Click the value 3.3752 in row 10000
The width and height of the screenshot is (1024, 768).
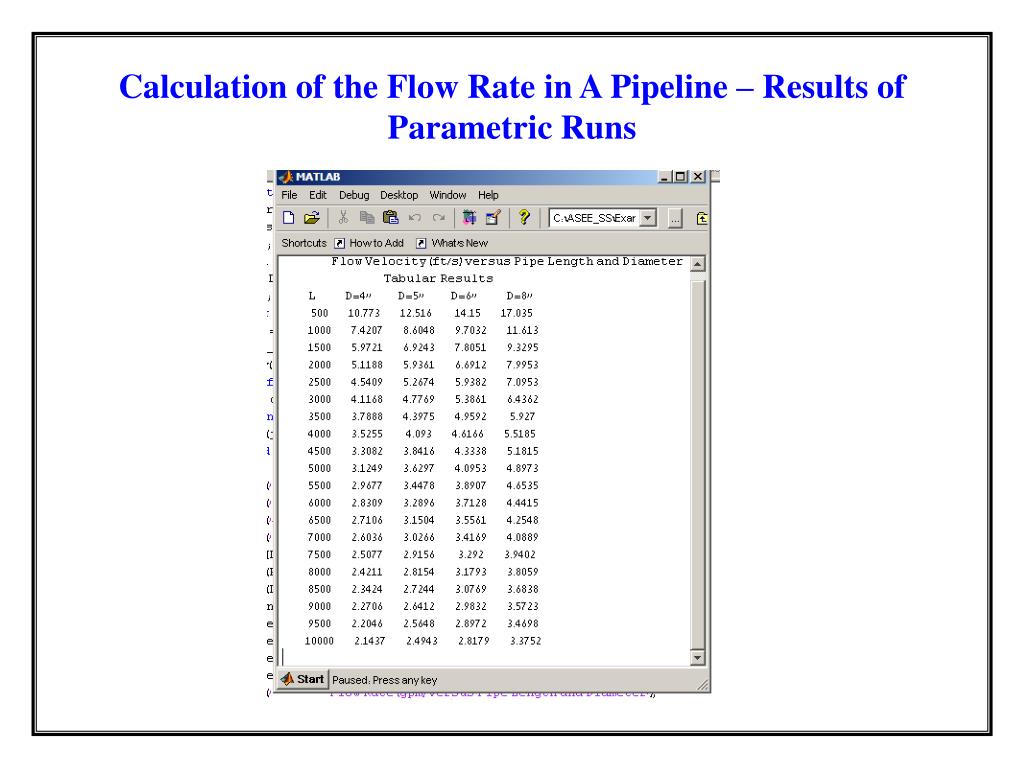(x=526, y=641)
